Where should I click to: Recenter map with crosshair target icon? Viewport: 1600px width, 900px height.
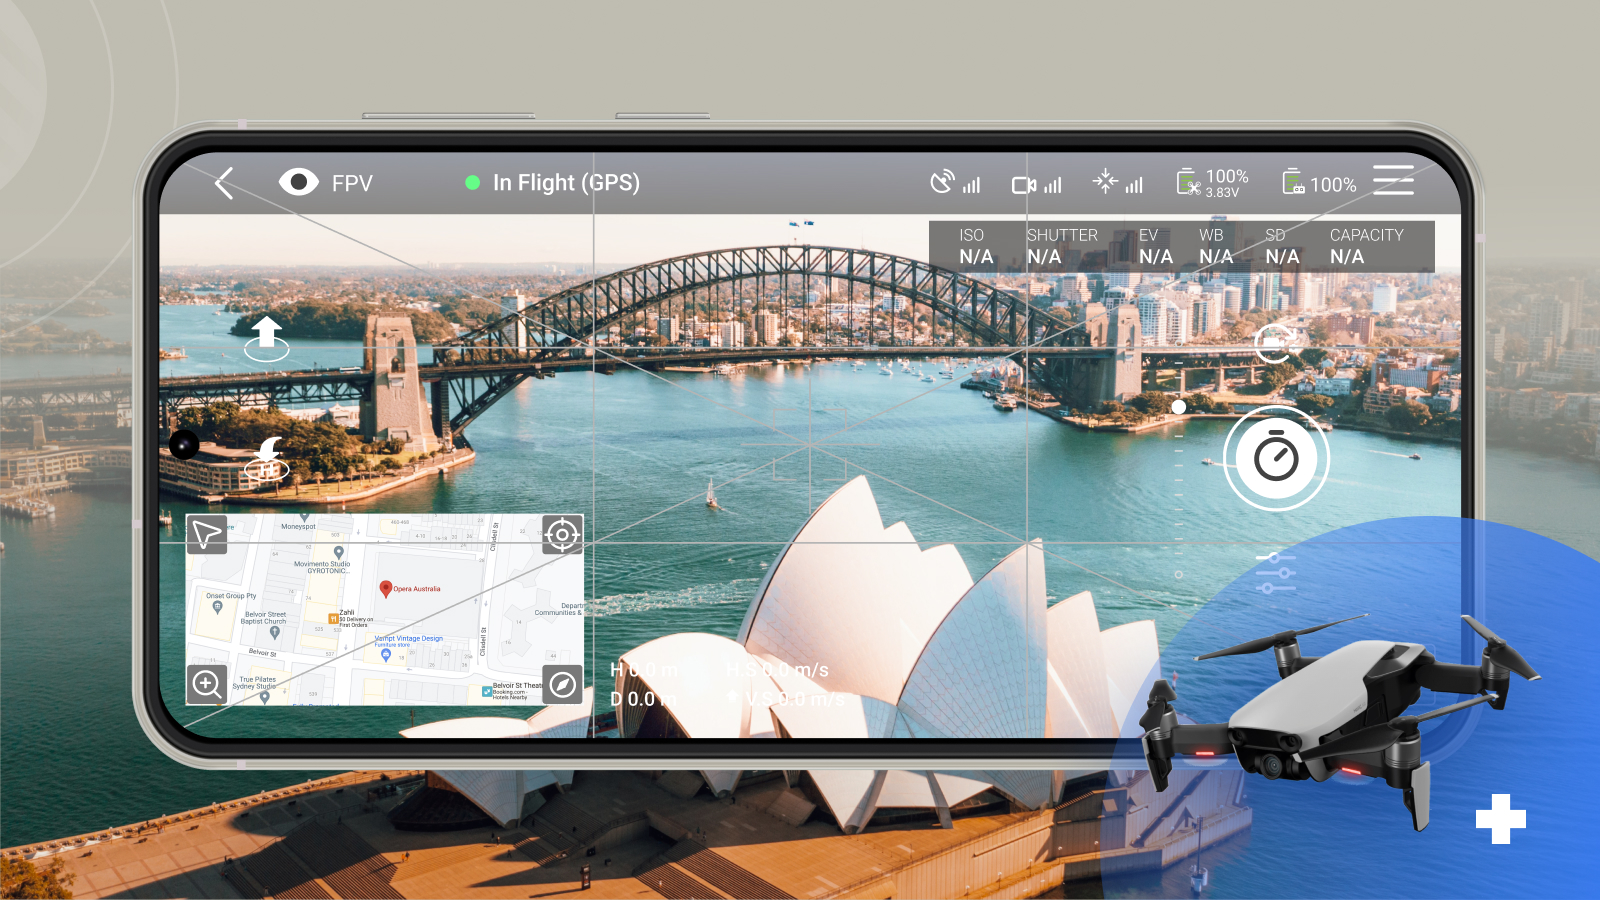click(562, 535)
